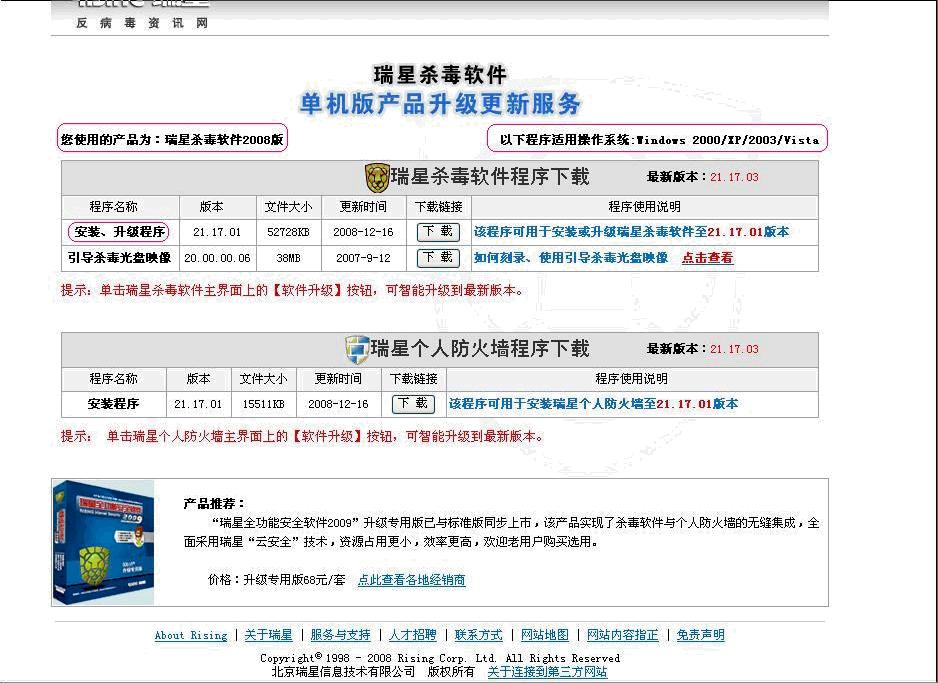Click the 2007-9-12 update date cell
The height and width of the screenshot is (683, 938).
(x=363, y=258)
